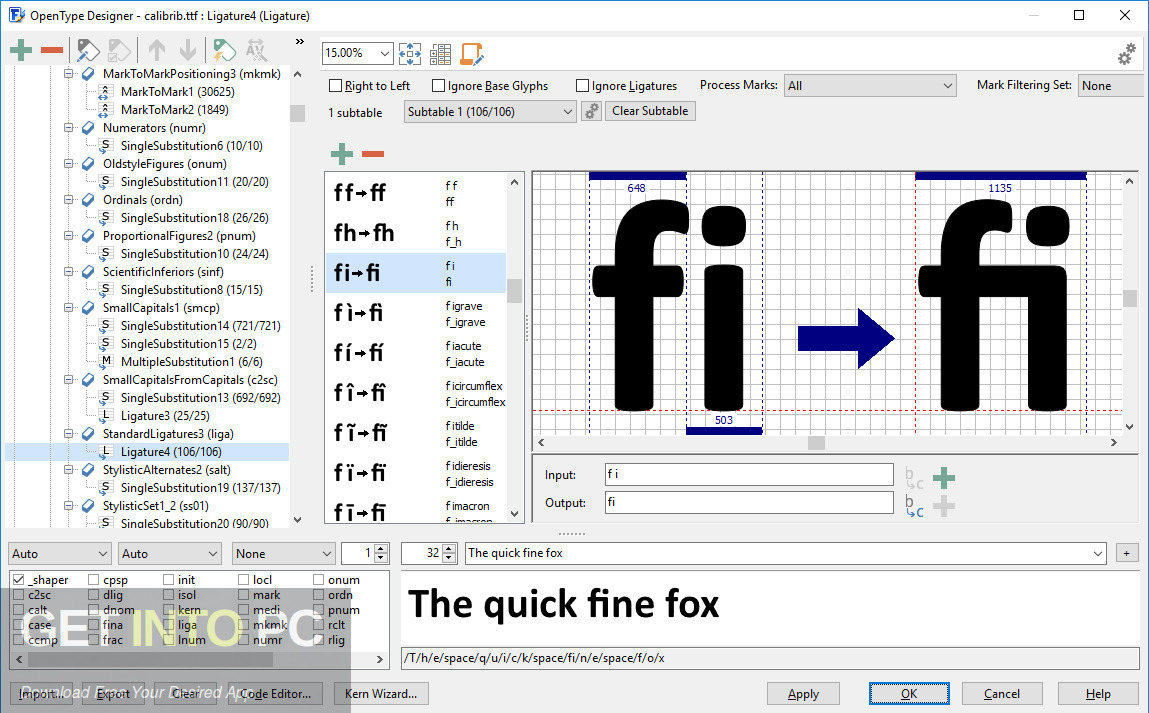Click the green plus beside the Input field
The height and width of the screenshot is (713, 1149).
tap(943, 478)
